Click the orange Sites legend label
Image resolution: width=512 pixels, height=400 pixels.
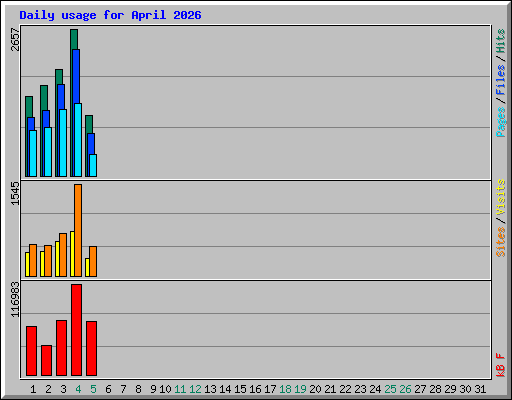[500, 242]
